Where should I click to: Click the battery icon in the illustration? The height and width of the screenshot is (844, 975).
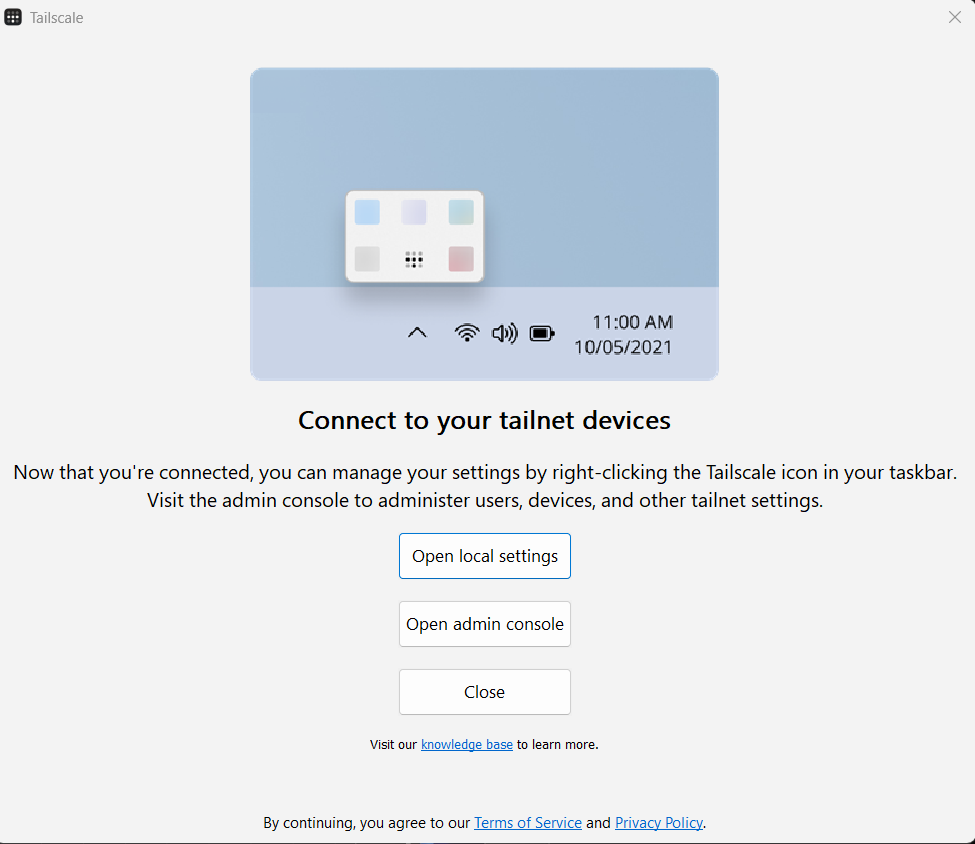tap(542, 333)
